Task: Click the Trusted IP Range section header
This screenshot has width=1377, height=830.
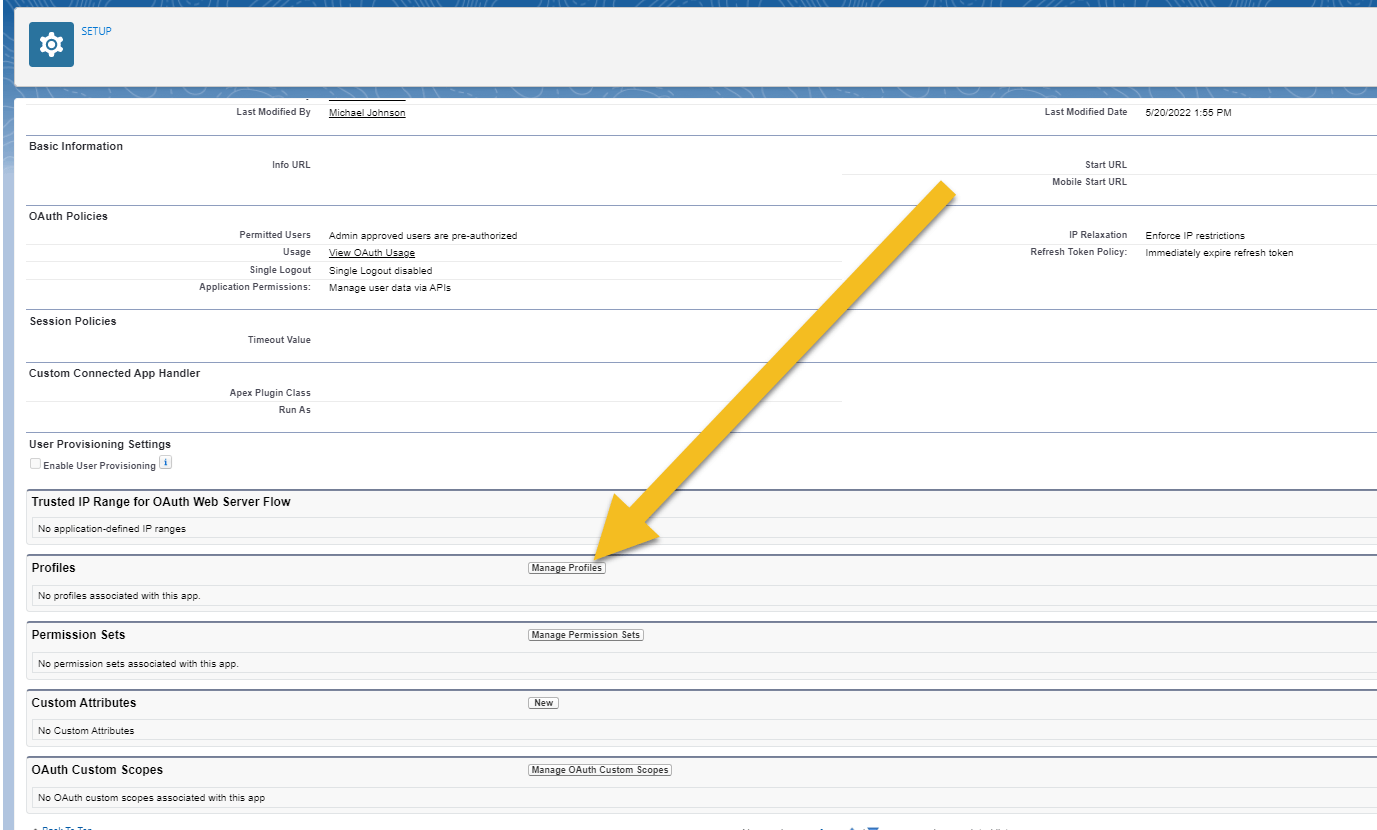Action: 160,501
